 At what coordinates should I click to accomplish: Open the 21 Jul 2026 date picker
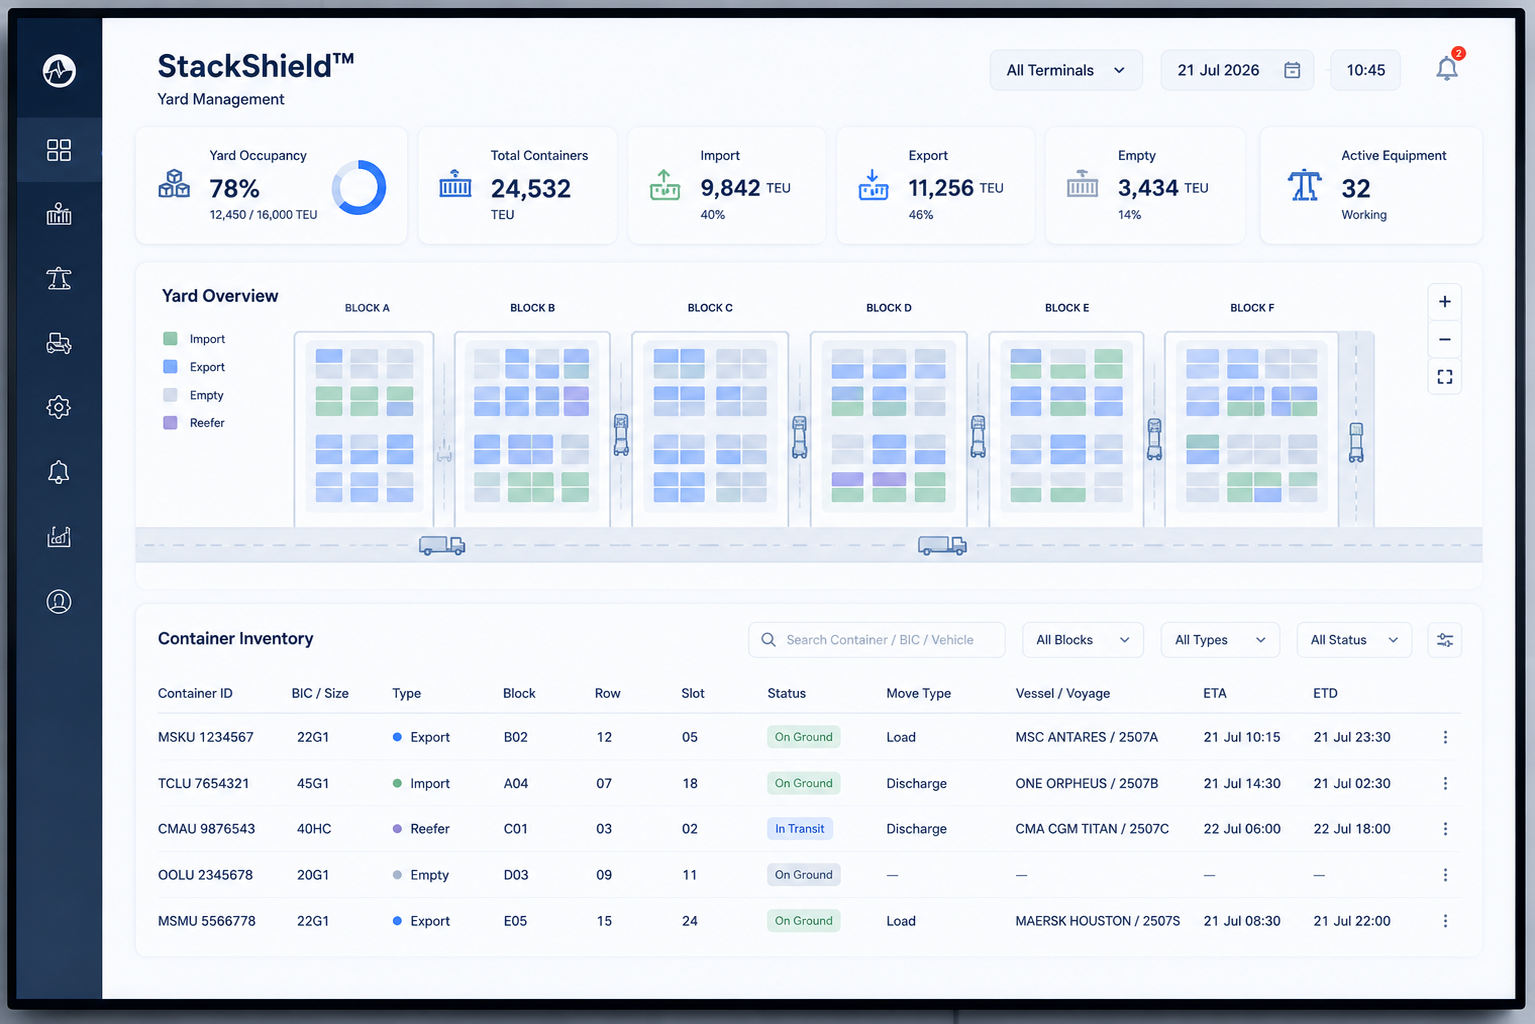point(1237,70)
